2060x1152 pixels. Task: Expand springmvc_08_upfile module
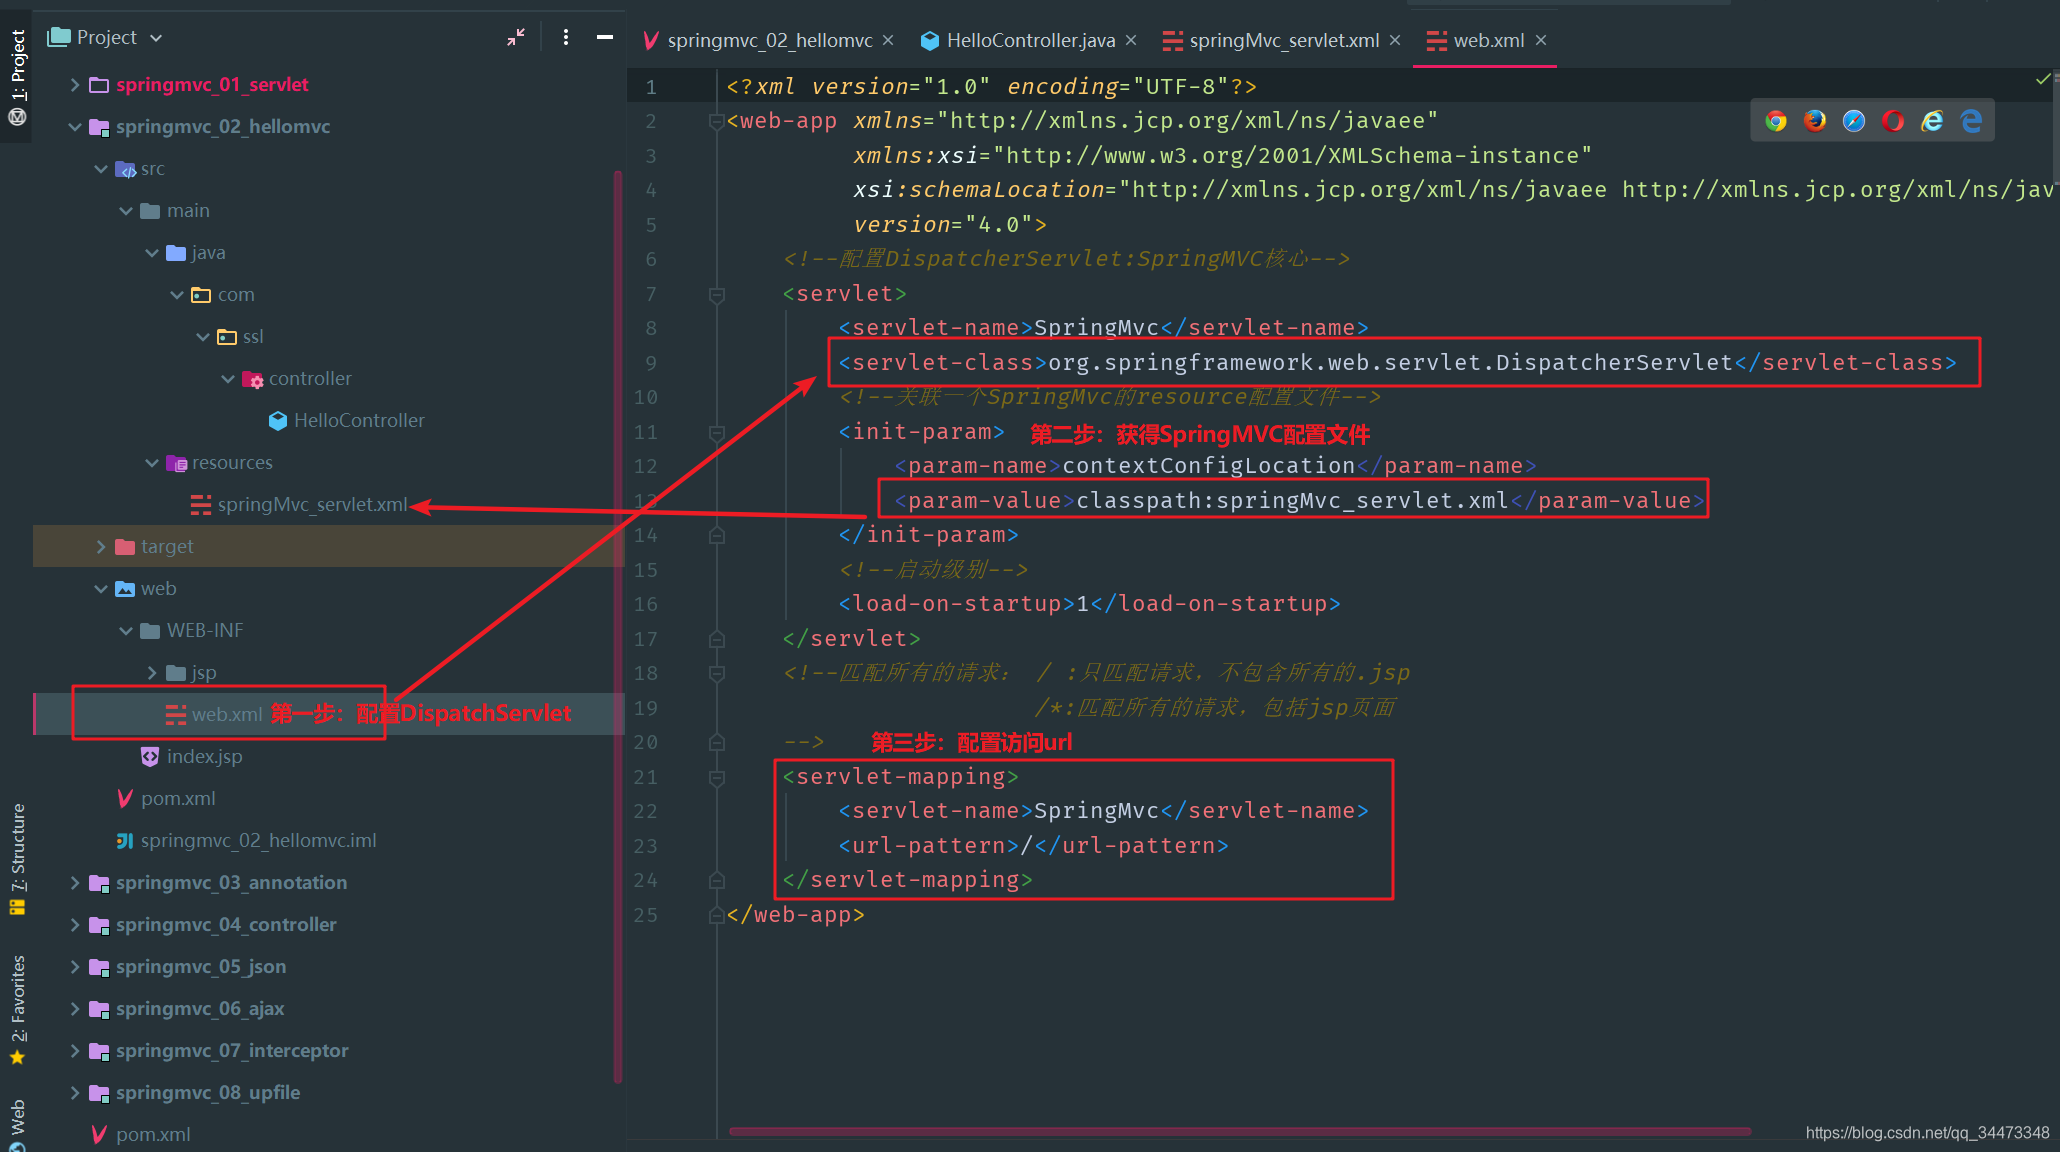pos(75,1093)
